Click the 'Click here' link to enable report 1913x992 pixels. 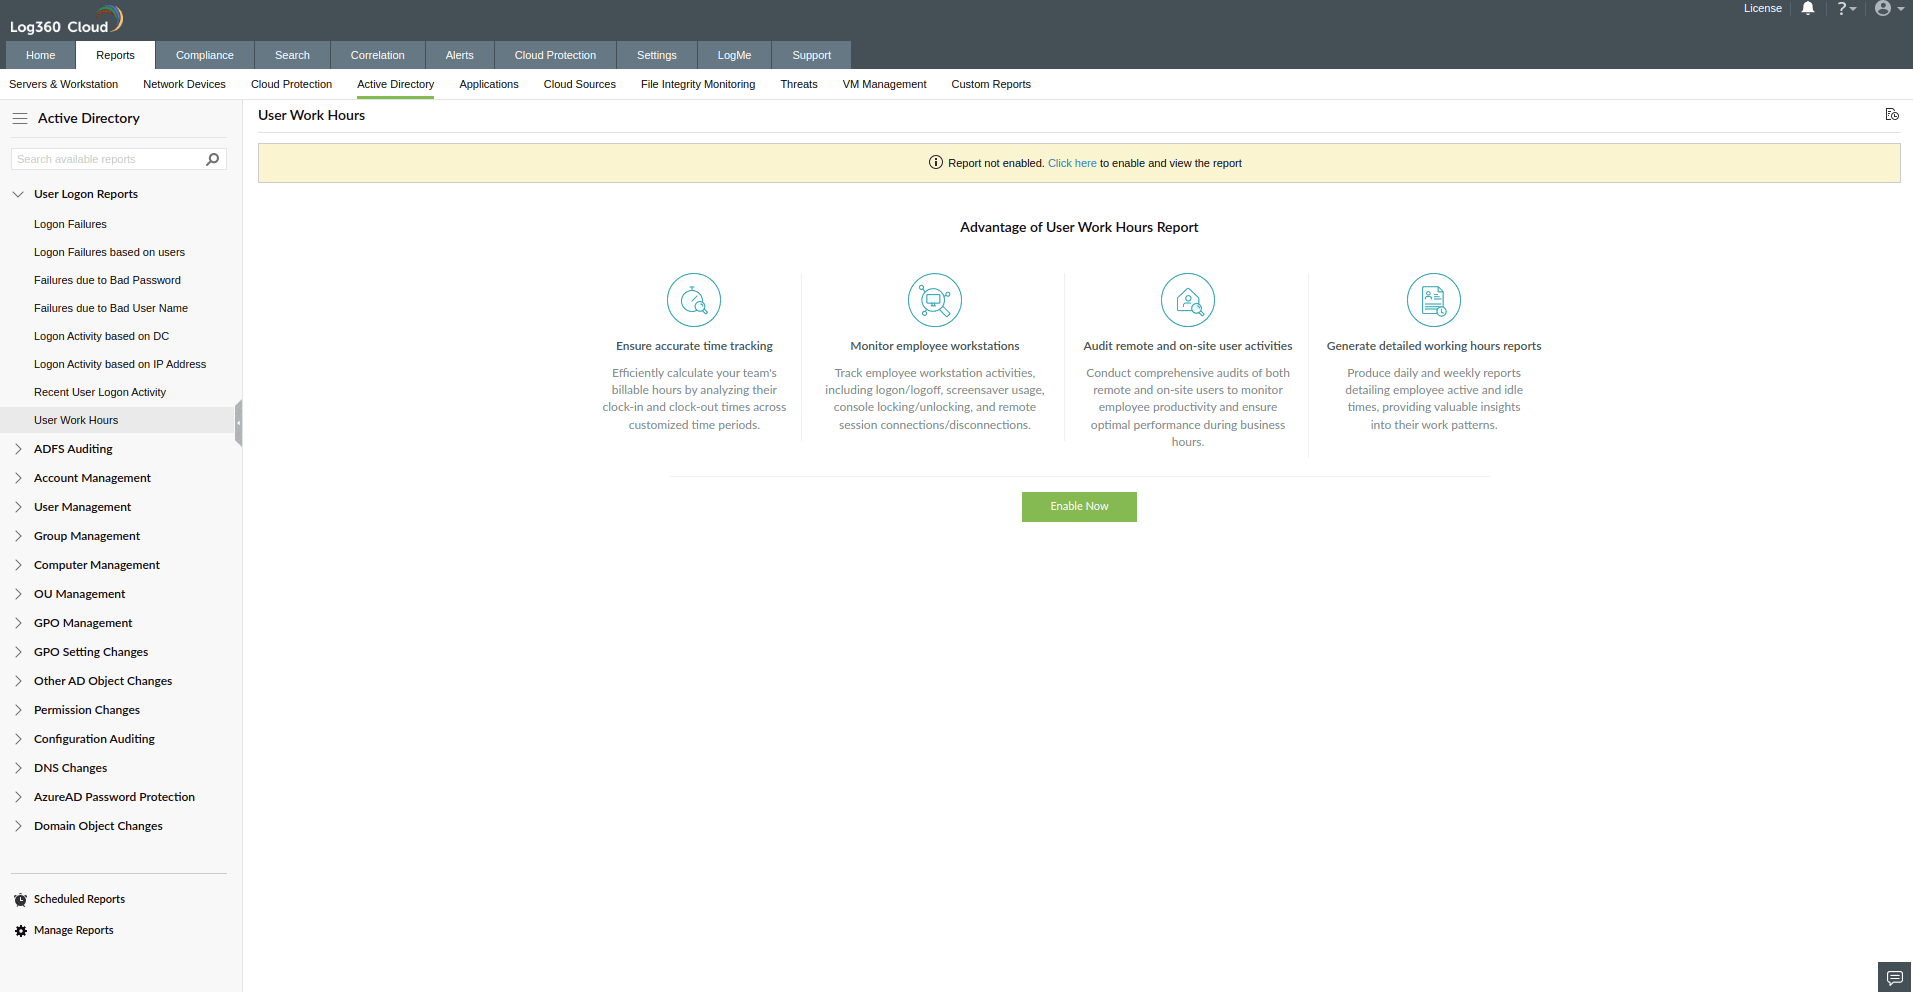(1071, 162)
